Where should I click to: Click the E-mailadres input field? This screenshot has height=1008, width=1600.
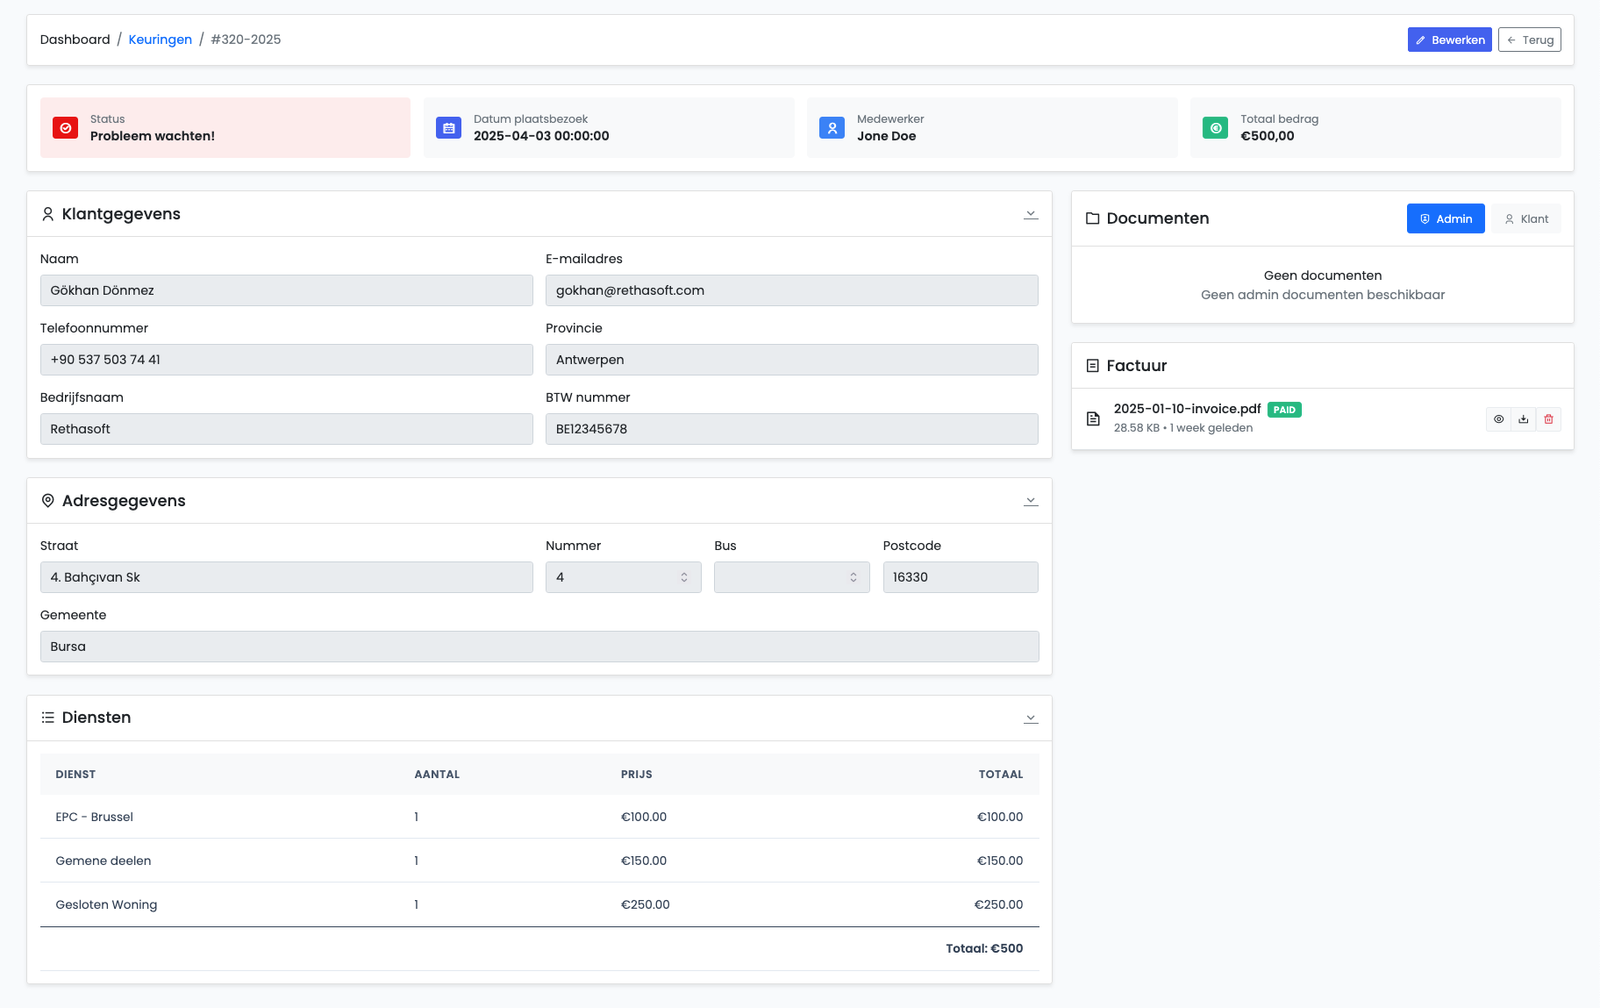point(792,291)
